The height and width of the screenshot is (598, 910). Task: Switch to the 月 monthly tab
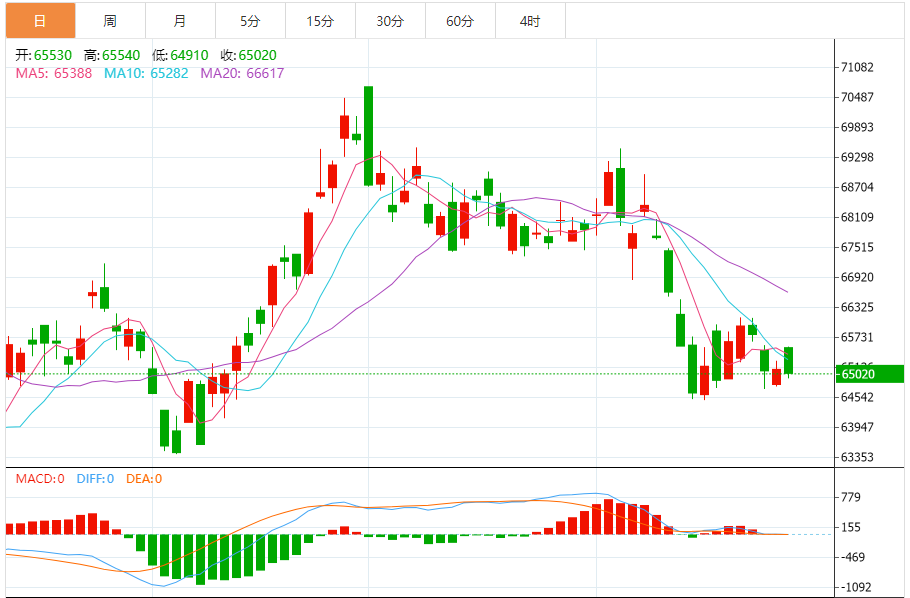point(180,21)
